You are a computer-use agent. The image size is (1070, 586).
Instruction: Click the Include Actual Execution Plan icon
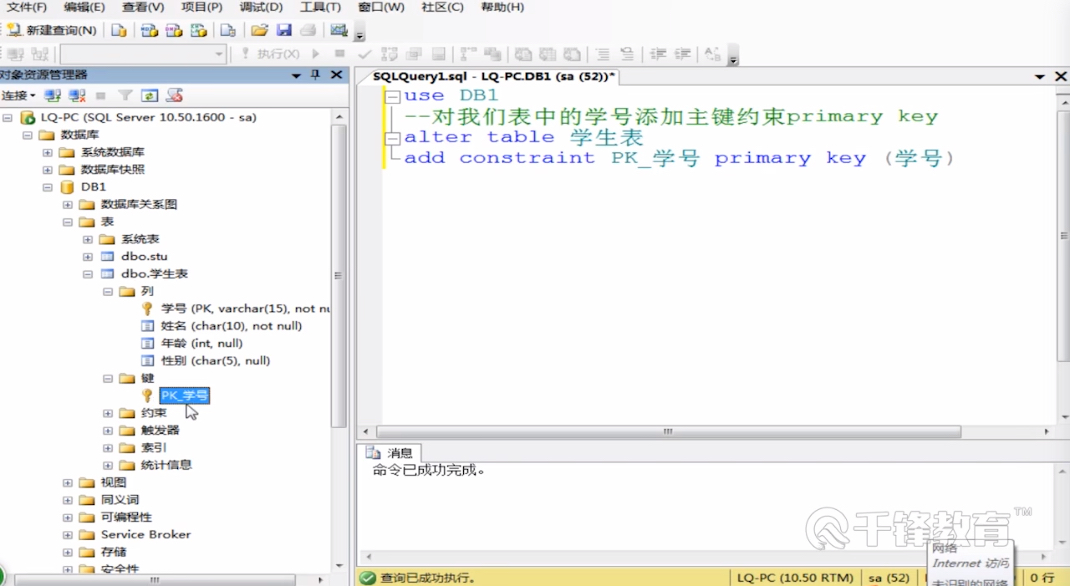tap(467, 54)
